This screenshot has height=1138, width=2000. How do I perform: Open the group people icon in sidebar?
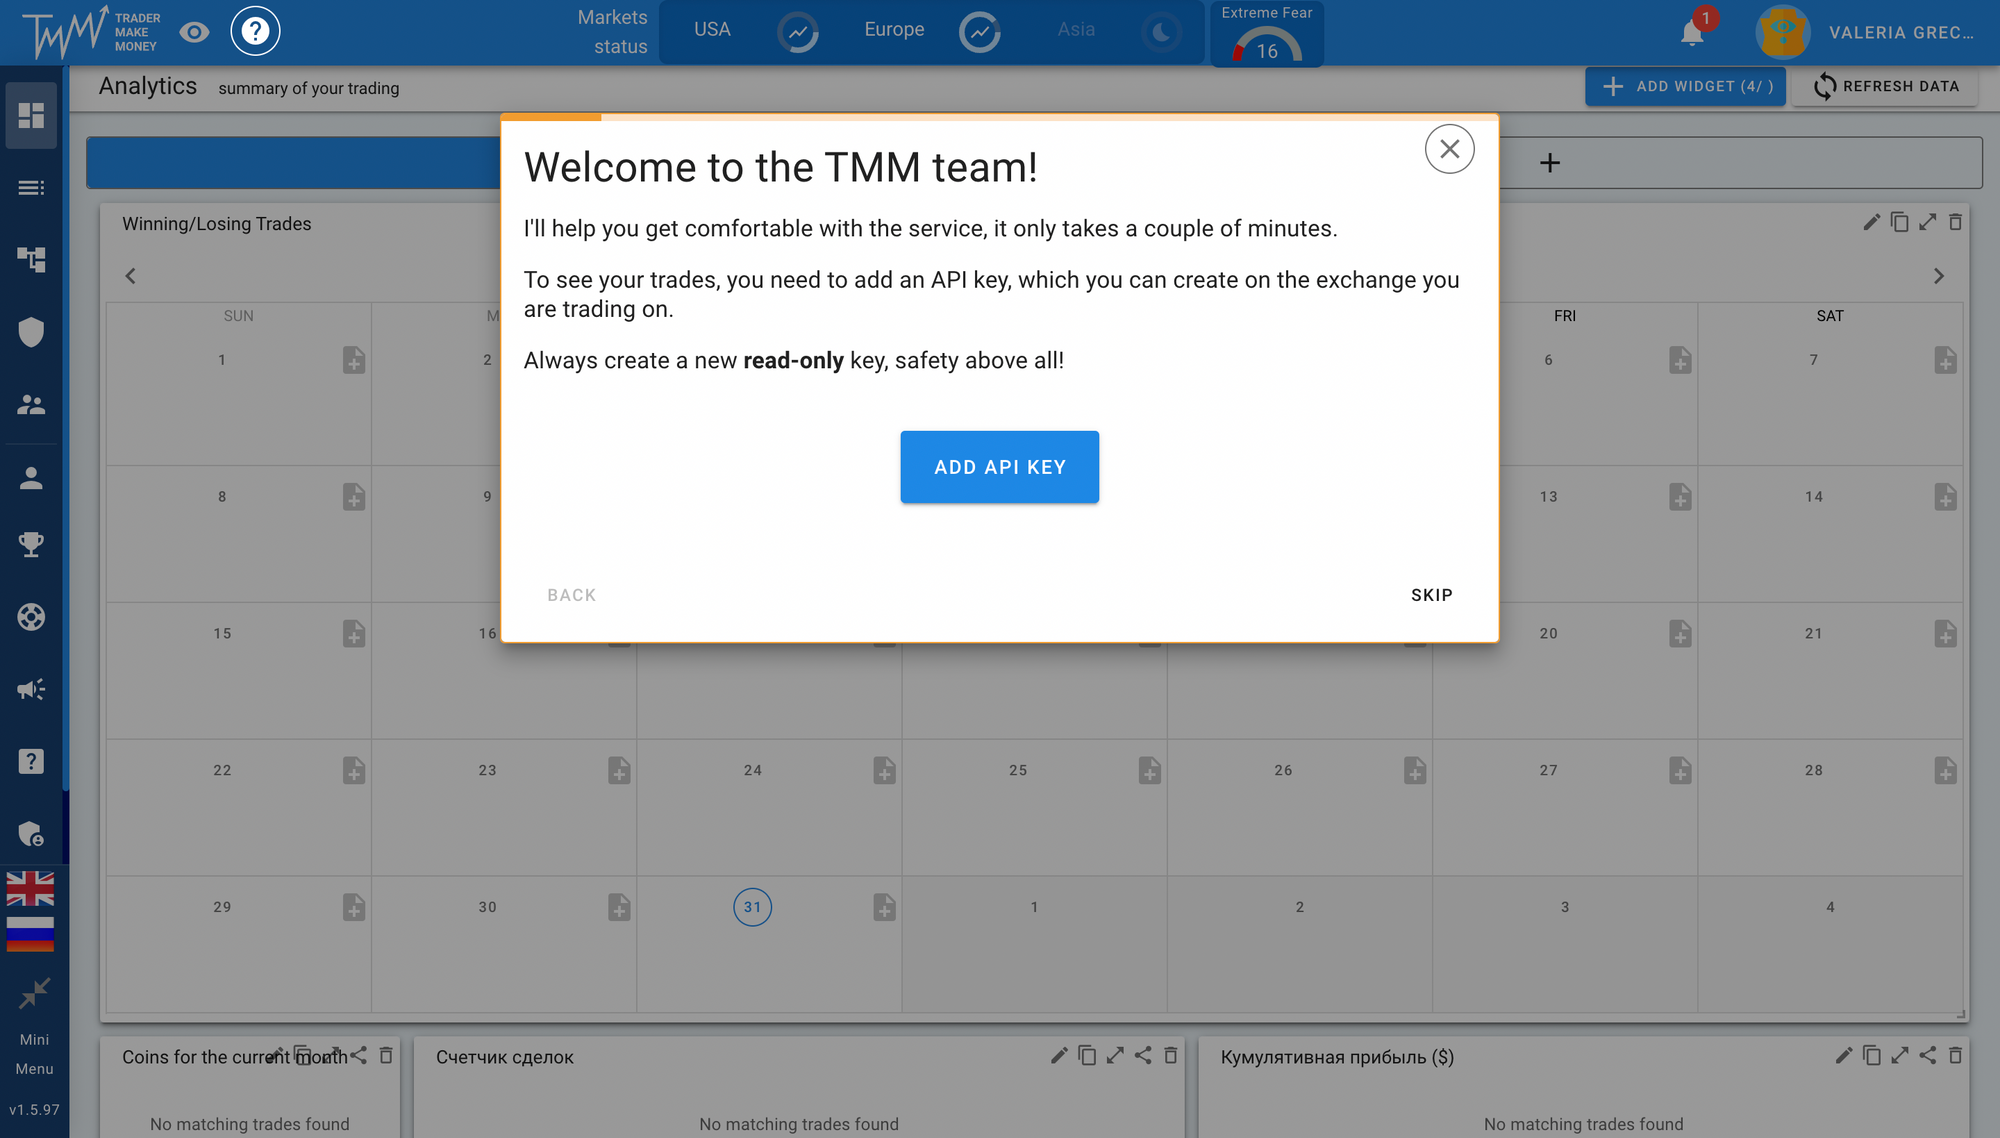pyautogui.click(x=31, y=405)
